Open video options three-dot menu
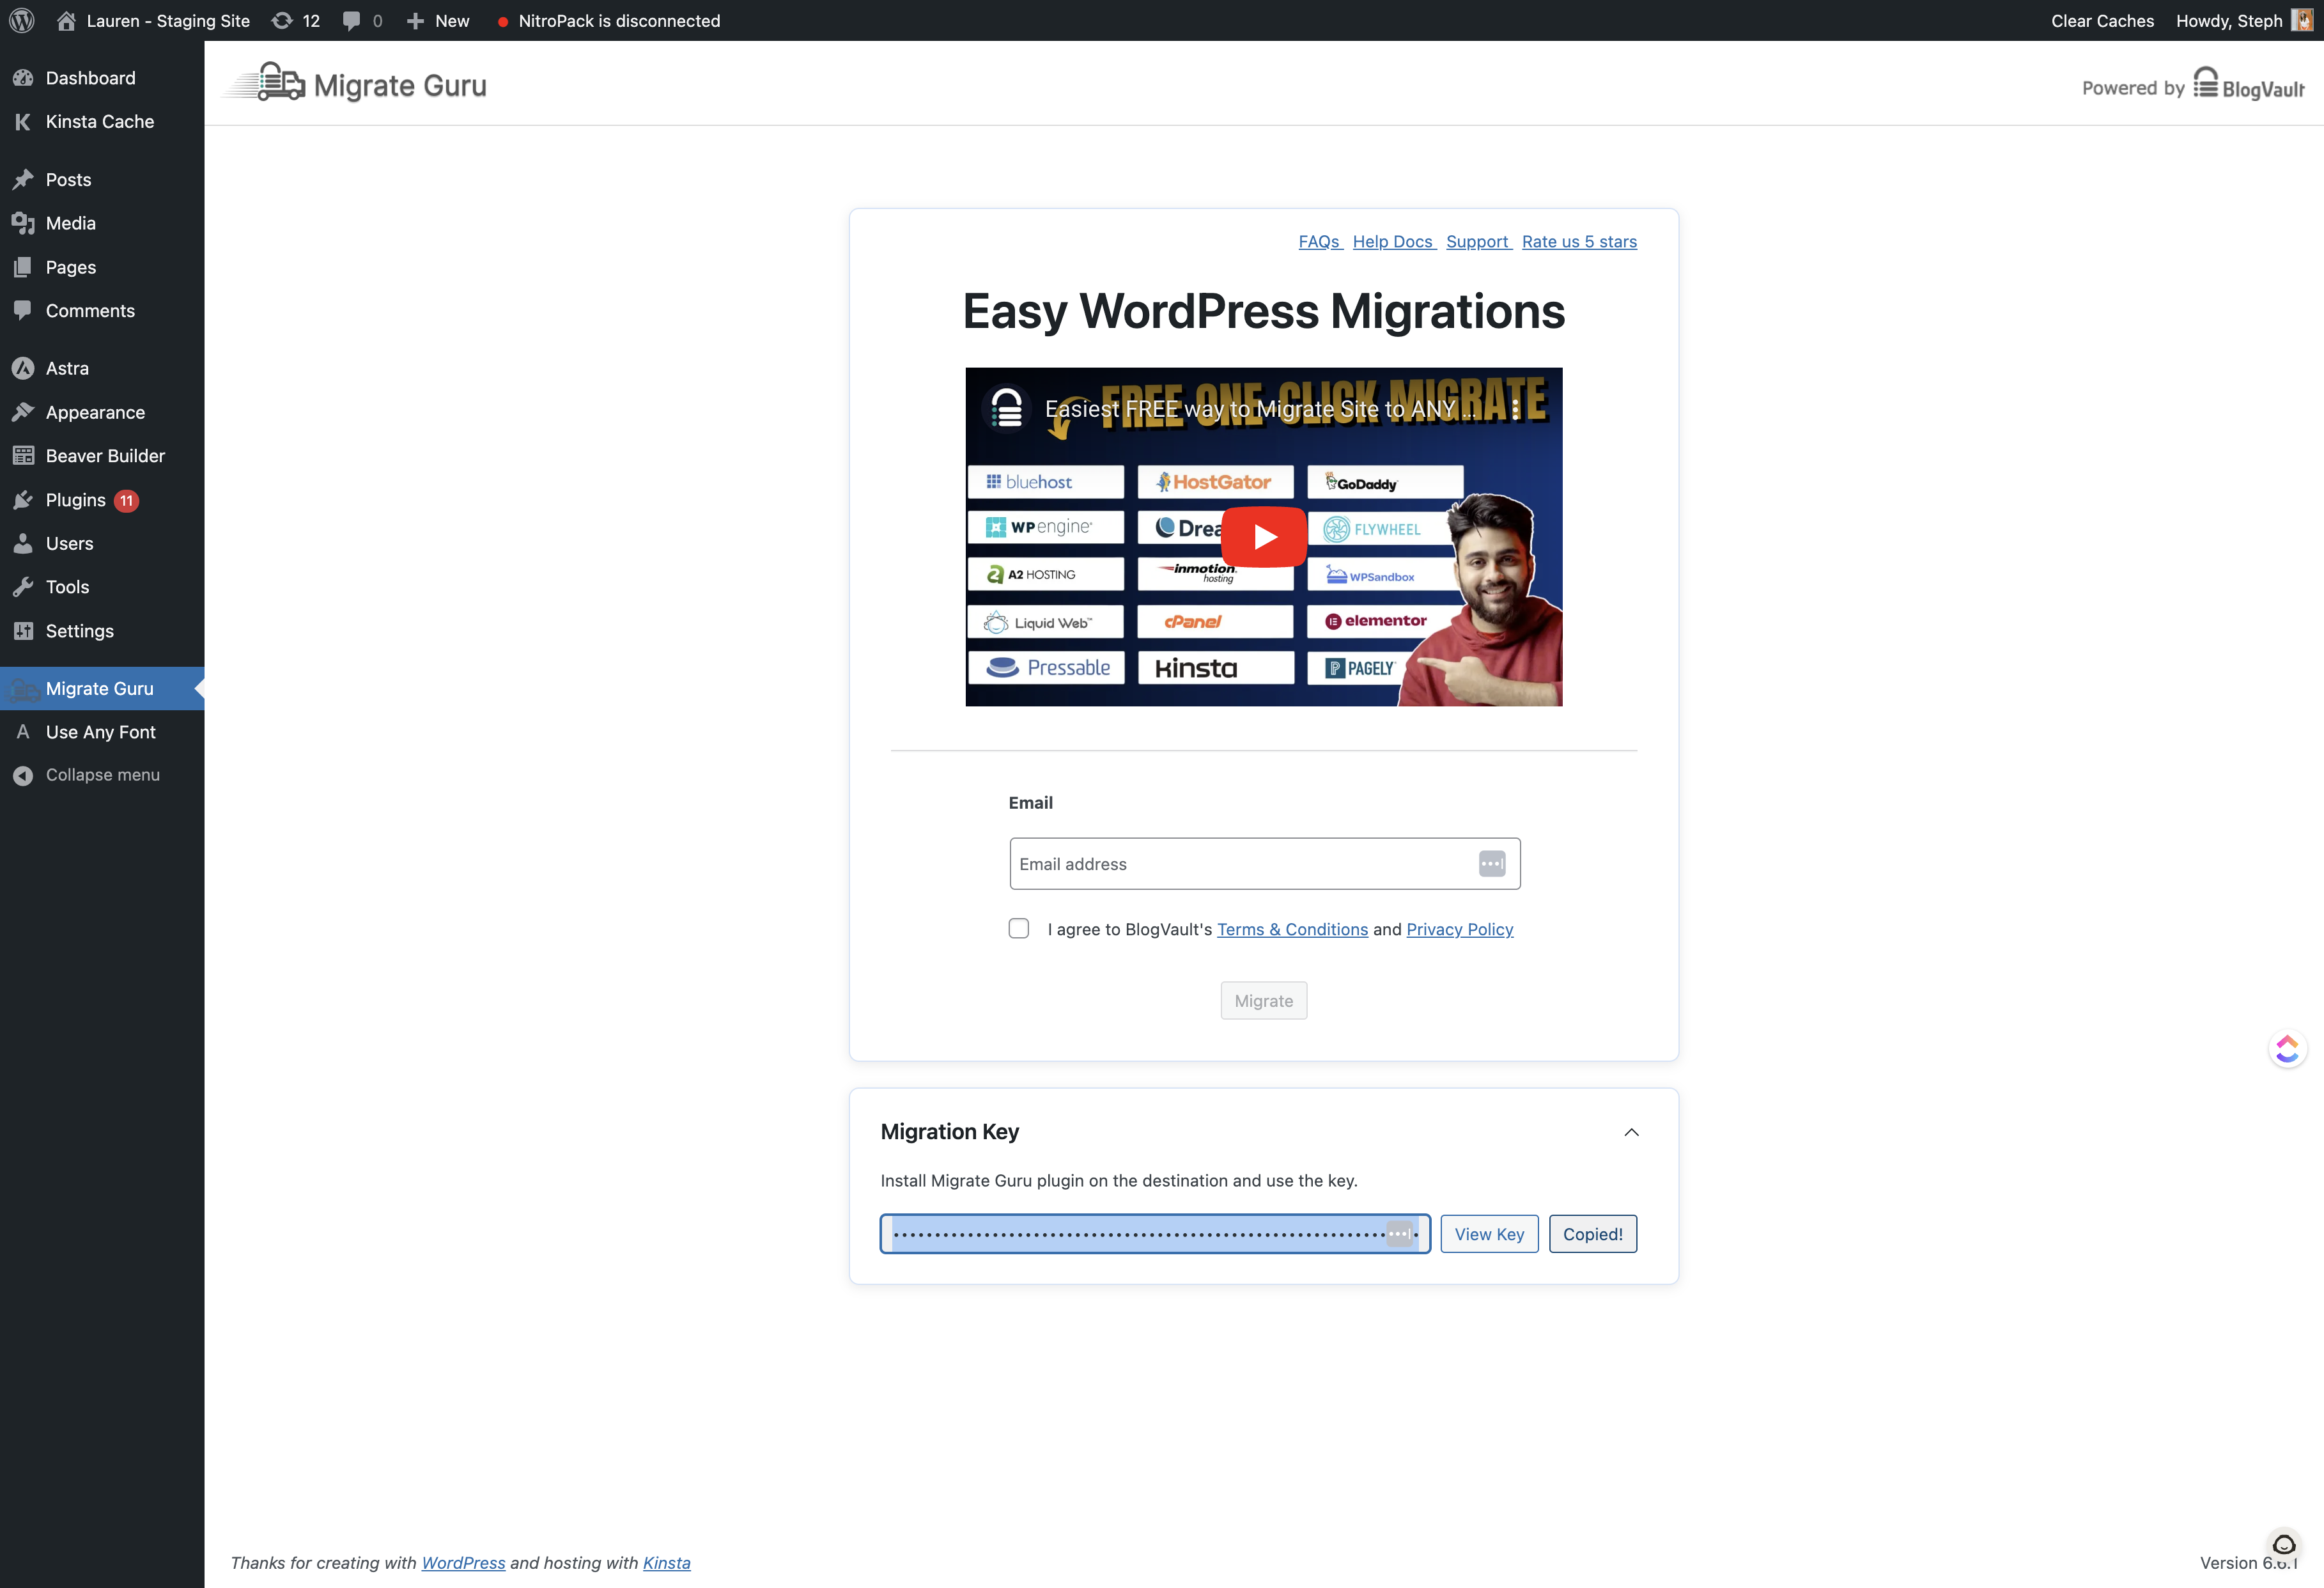The image size is (2324, 1588). (x=1515, y=409)
